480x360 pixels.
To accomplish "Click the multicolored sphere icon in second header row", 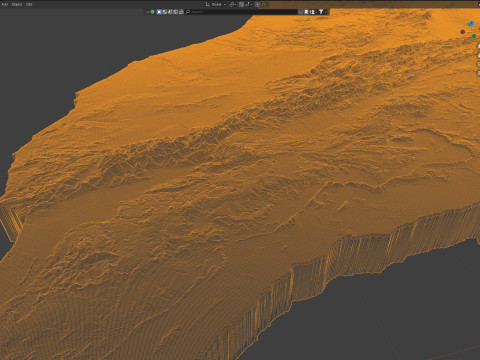I will 152,12.
